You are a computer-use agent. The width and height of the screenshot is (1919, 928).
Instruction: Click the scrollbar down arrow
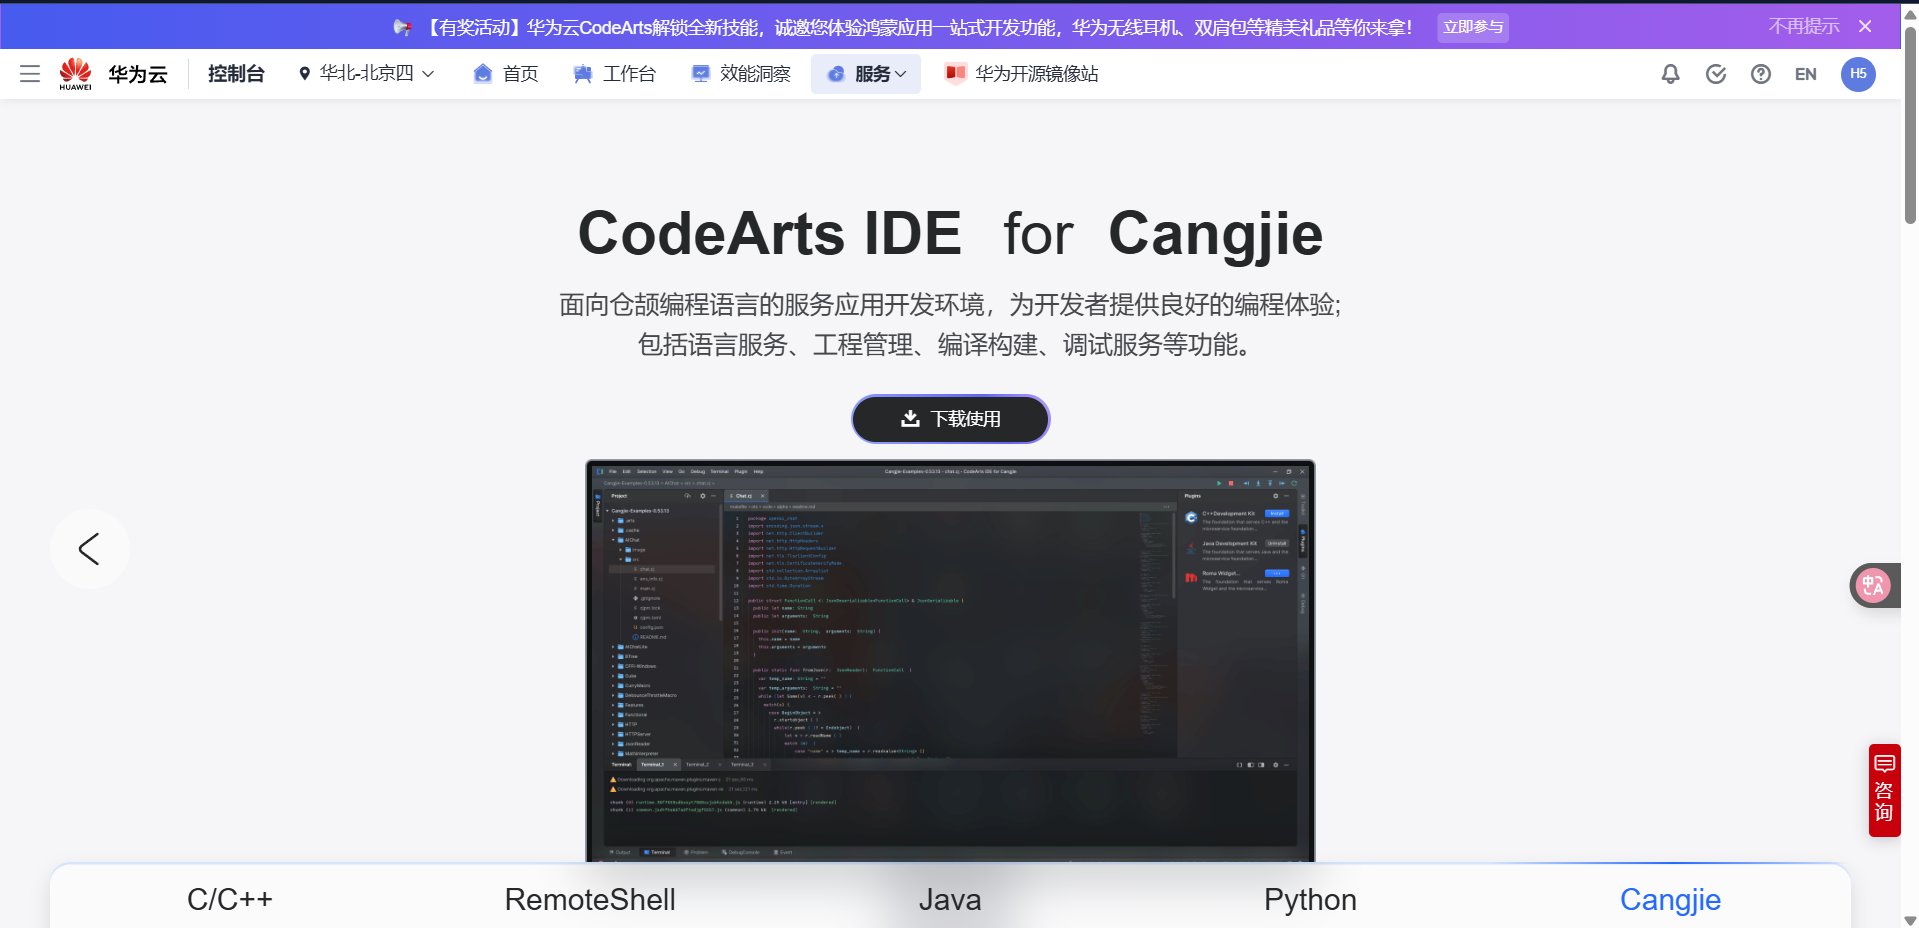point(1910,920)
